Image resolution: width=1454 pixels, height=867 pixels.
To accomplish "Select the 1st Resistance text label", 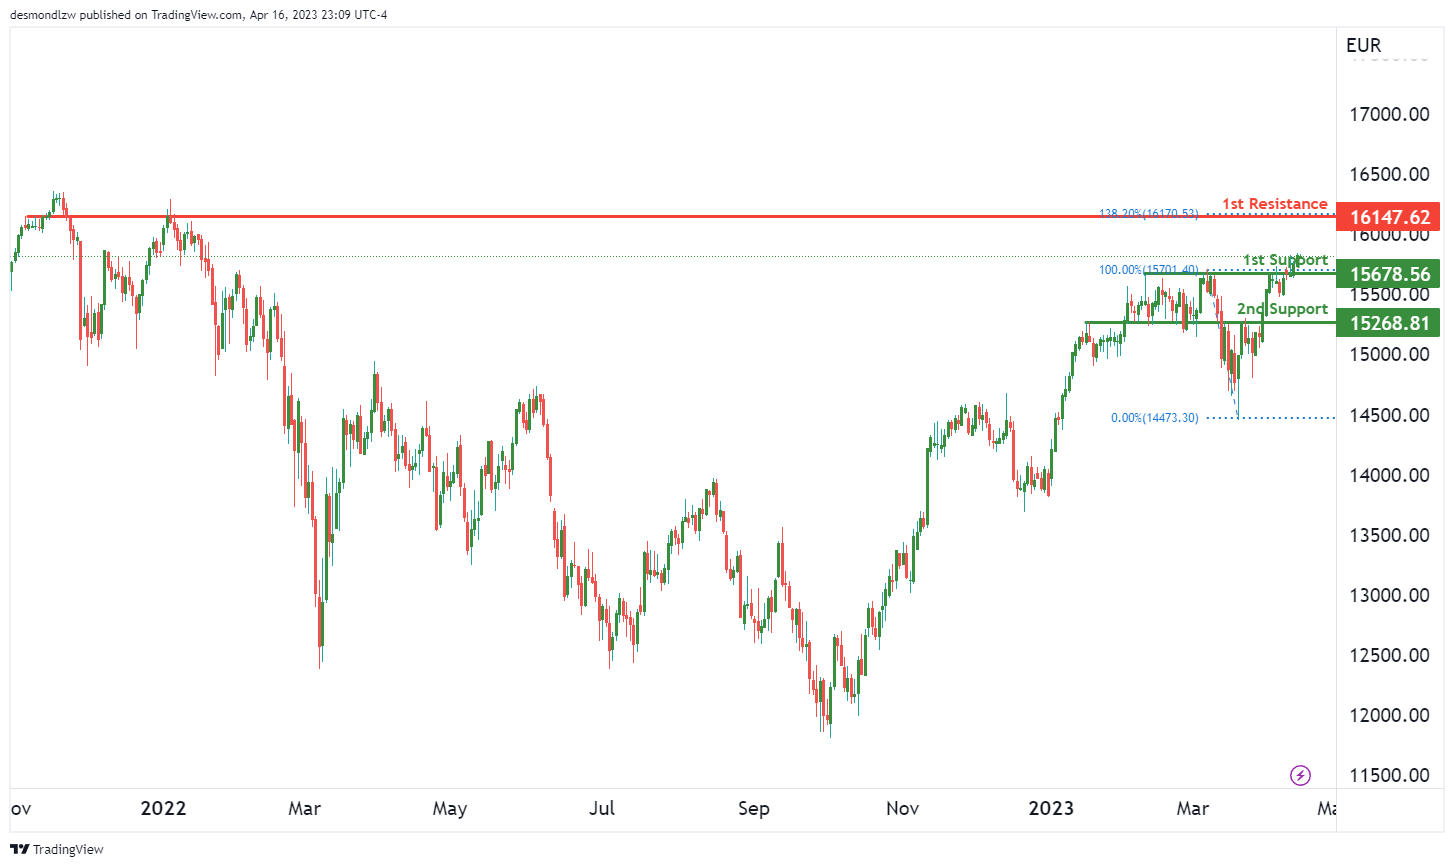I will pyautogui.click(x=1274, y=204).
